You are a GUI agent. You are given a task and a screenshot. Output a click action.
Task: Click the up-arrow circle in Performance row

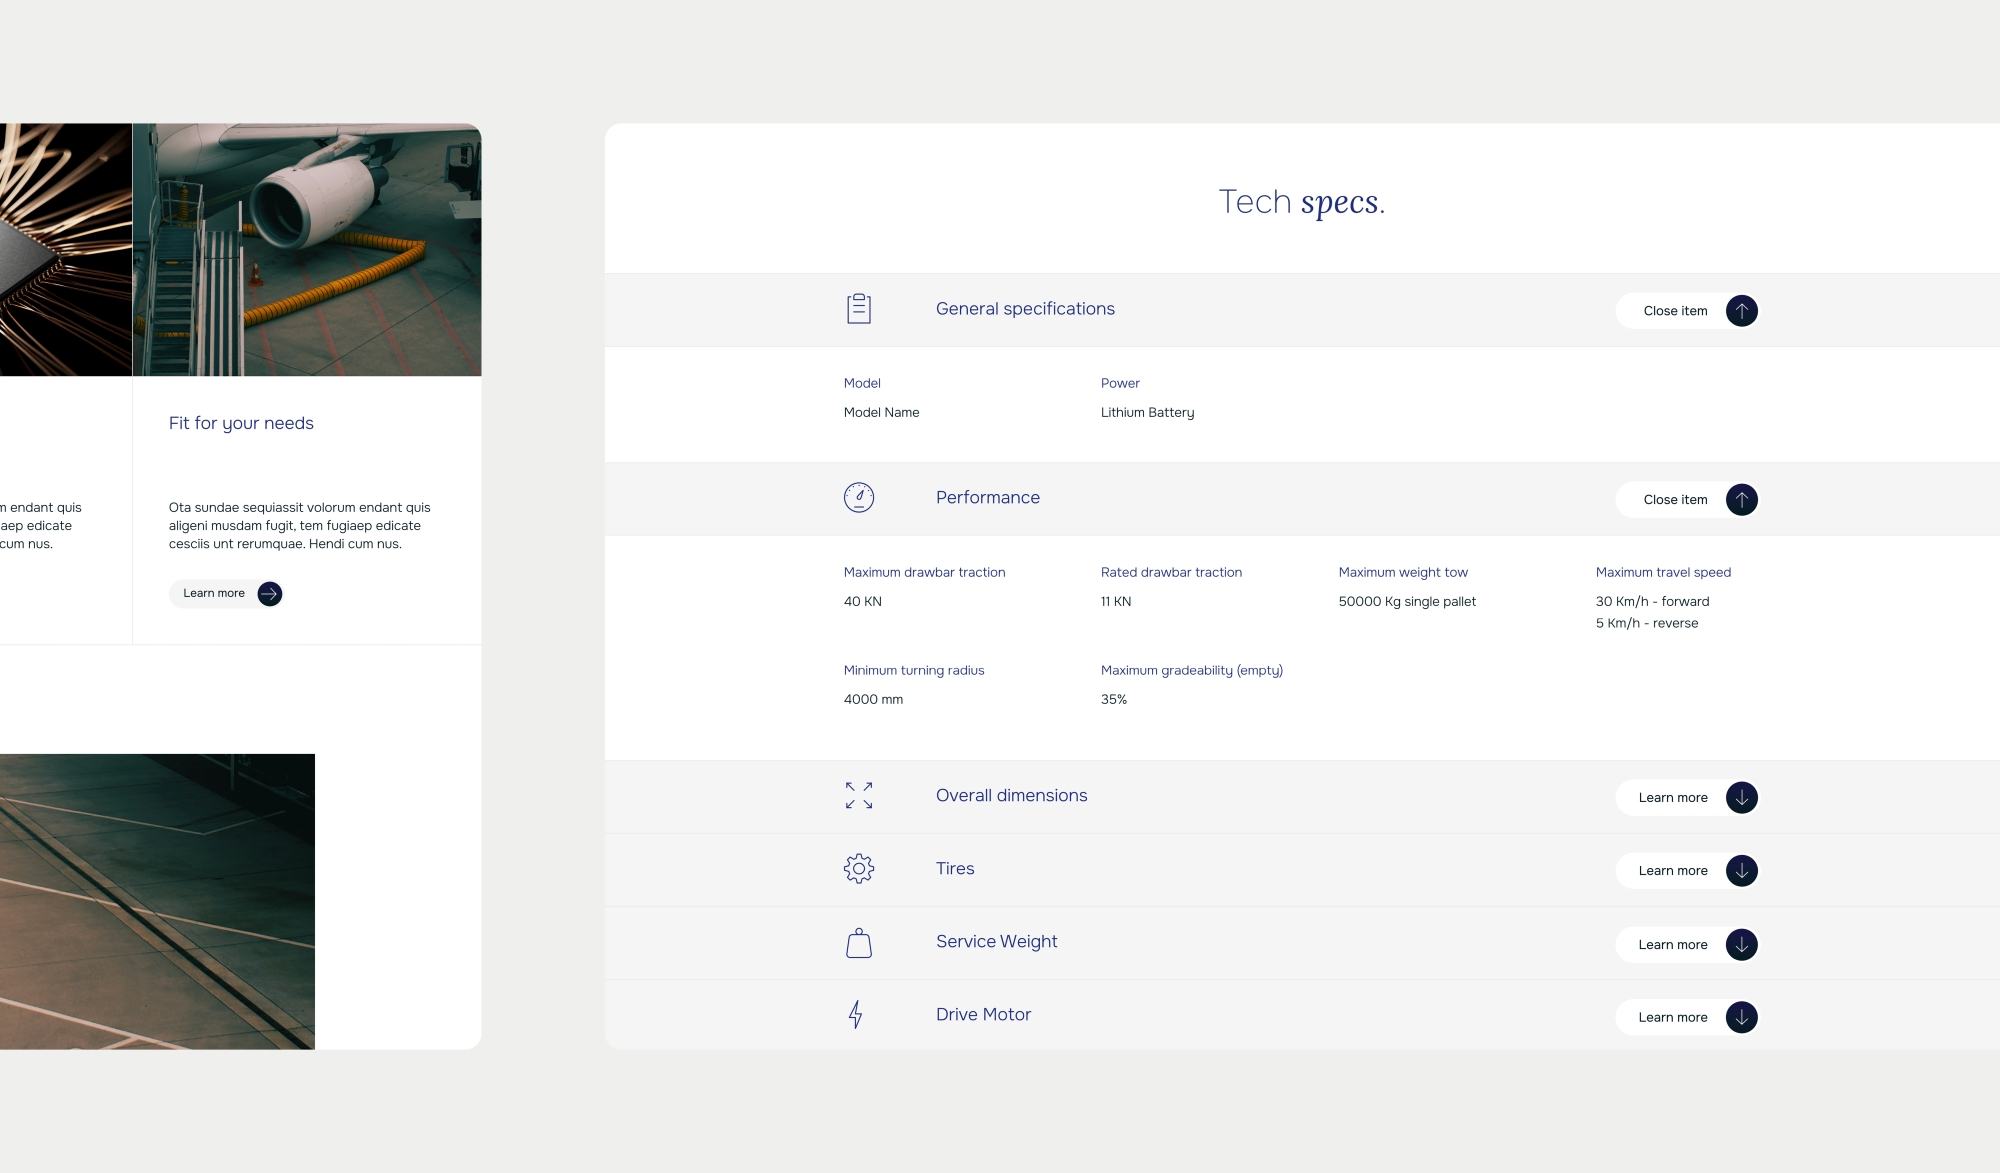[1741, 500]
